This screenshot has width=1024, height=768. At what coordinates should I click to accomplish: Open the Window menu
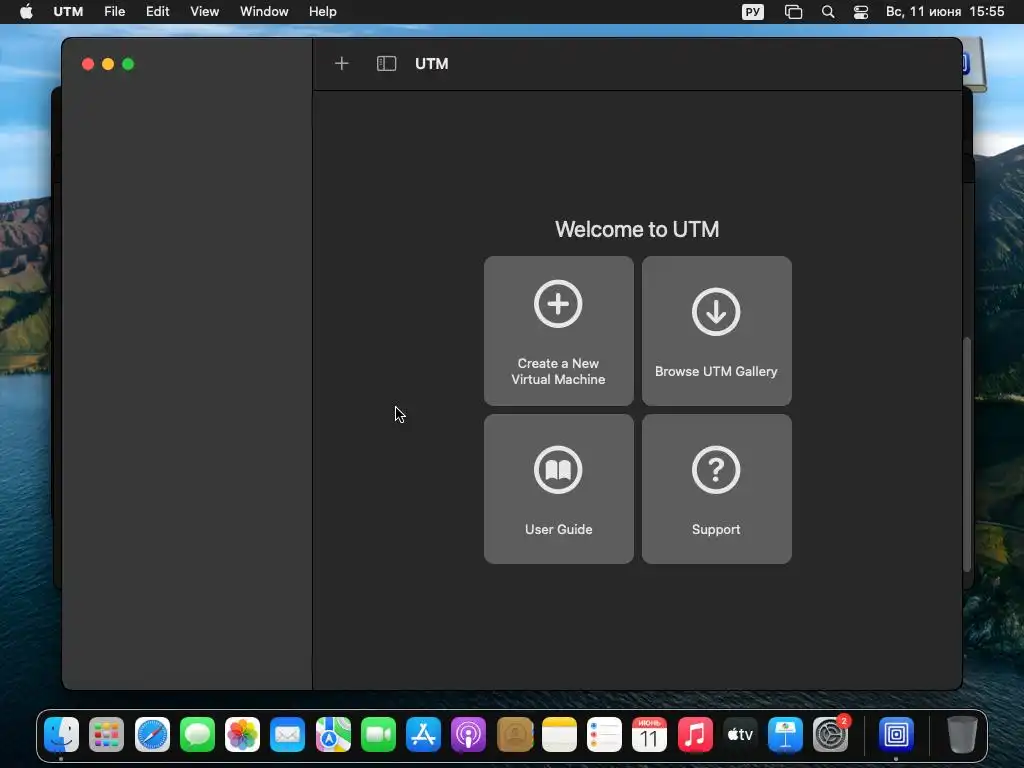264,12
